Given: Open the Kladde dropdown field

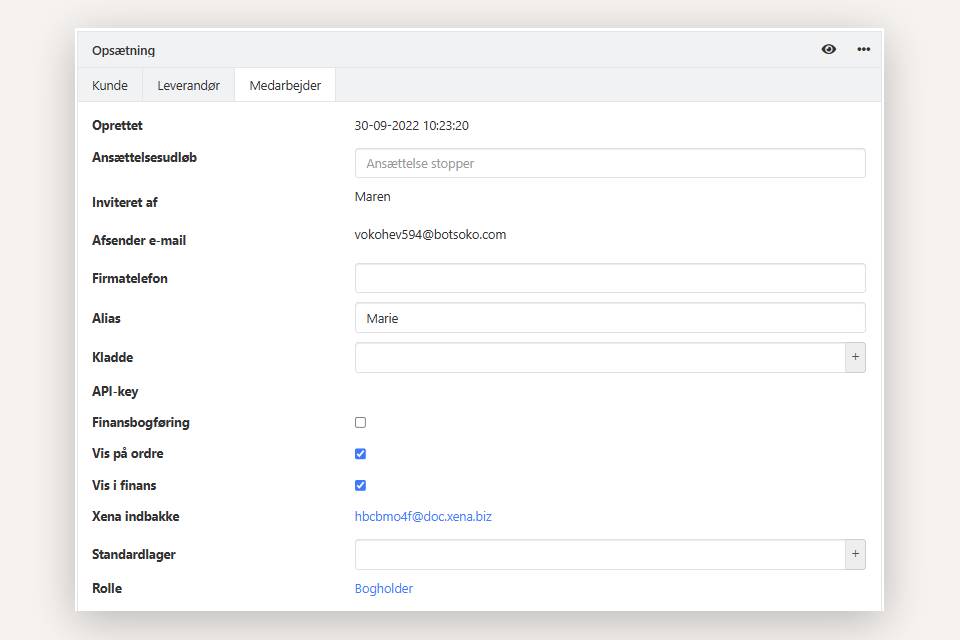Looking at the screenshot, I should pyautogui.click(x=599, y=357).
